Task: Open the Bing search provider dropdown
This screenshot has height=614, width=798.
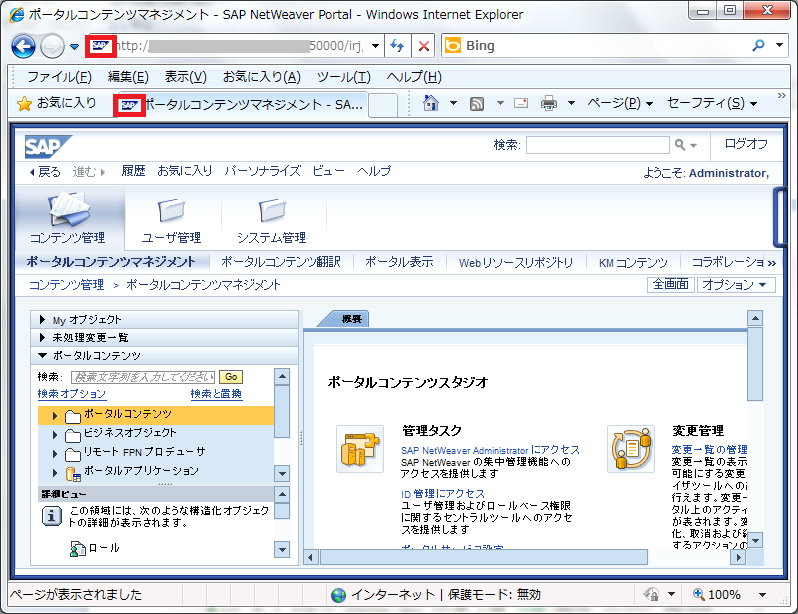Action: (x=779, y=45)
